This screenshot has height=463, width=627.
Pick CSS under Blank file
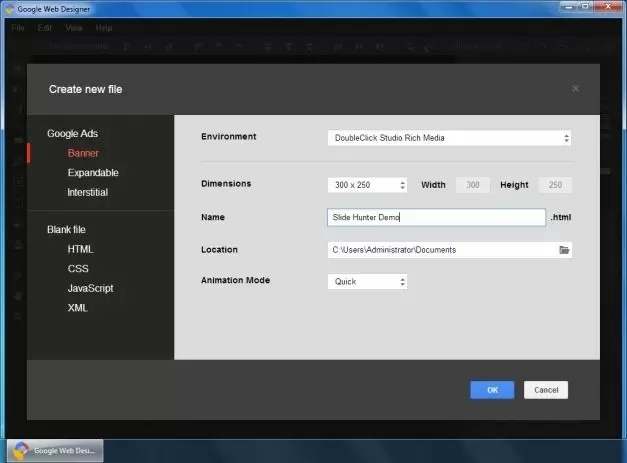pyautogui.click(x=78, y=269)
